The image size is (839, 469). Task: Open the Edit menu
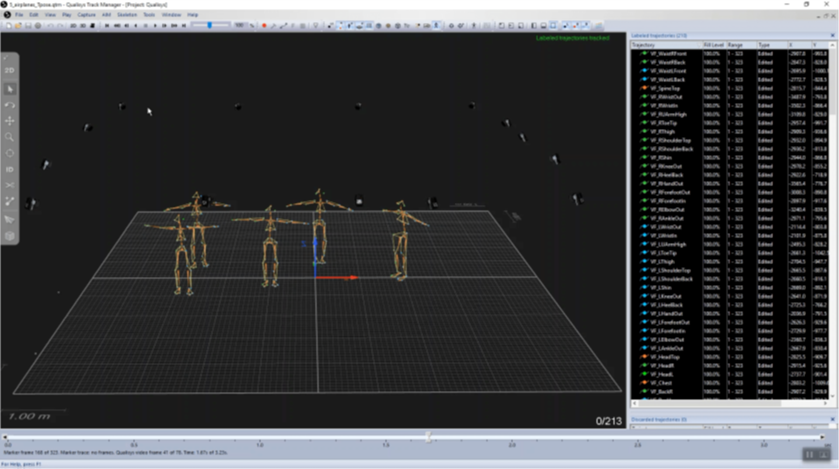tap(34, 15)
